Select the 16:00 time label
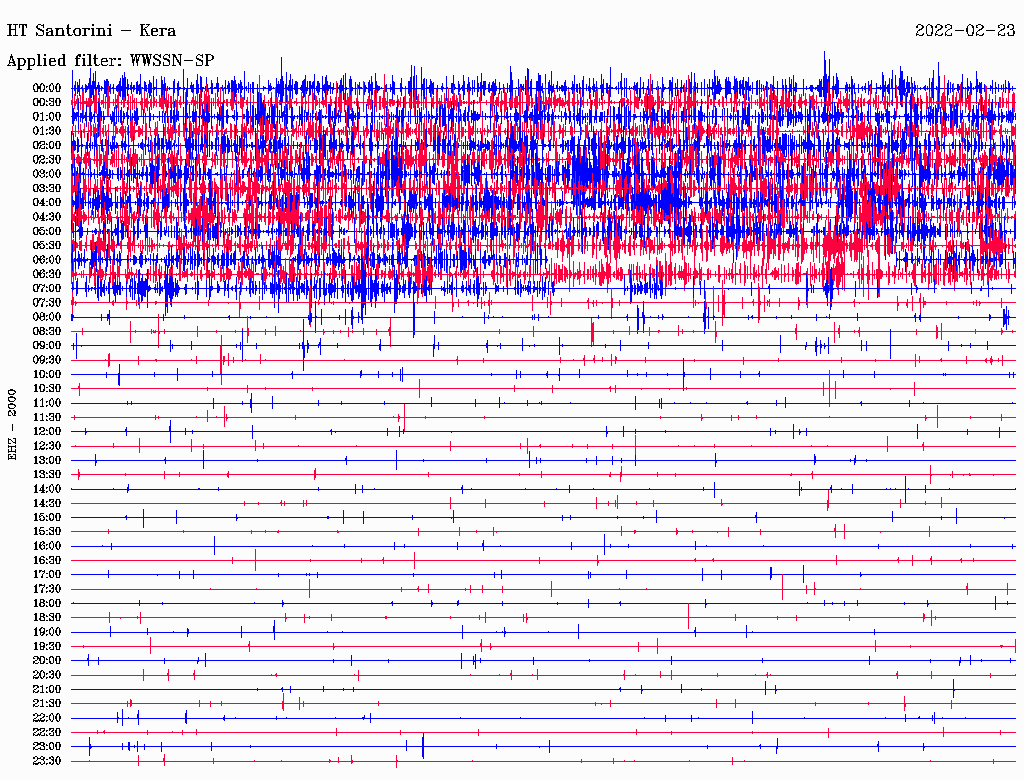This screenshot has height=780, width=1024. (x=47, y=546)
